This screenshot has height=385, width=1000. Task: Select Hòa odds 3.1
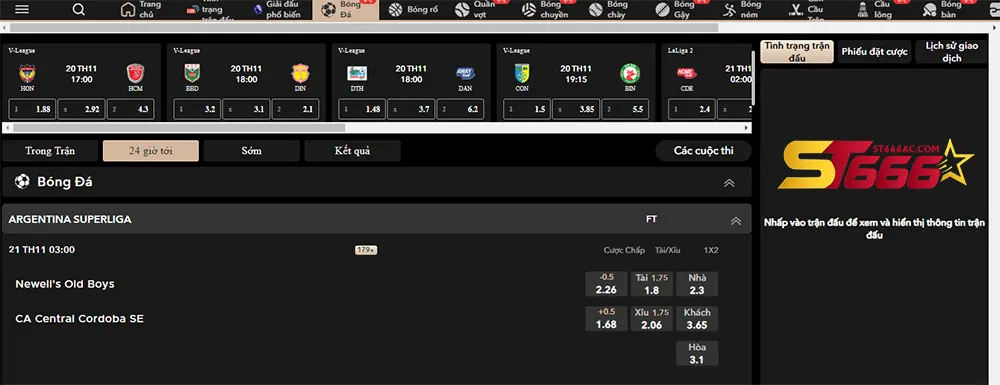click(x=697, y=354)
